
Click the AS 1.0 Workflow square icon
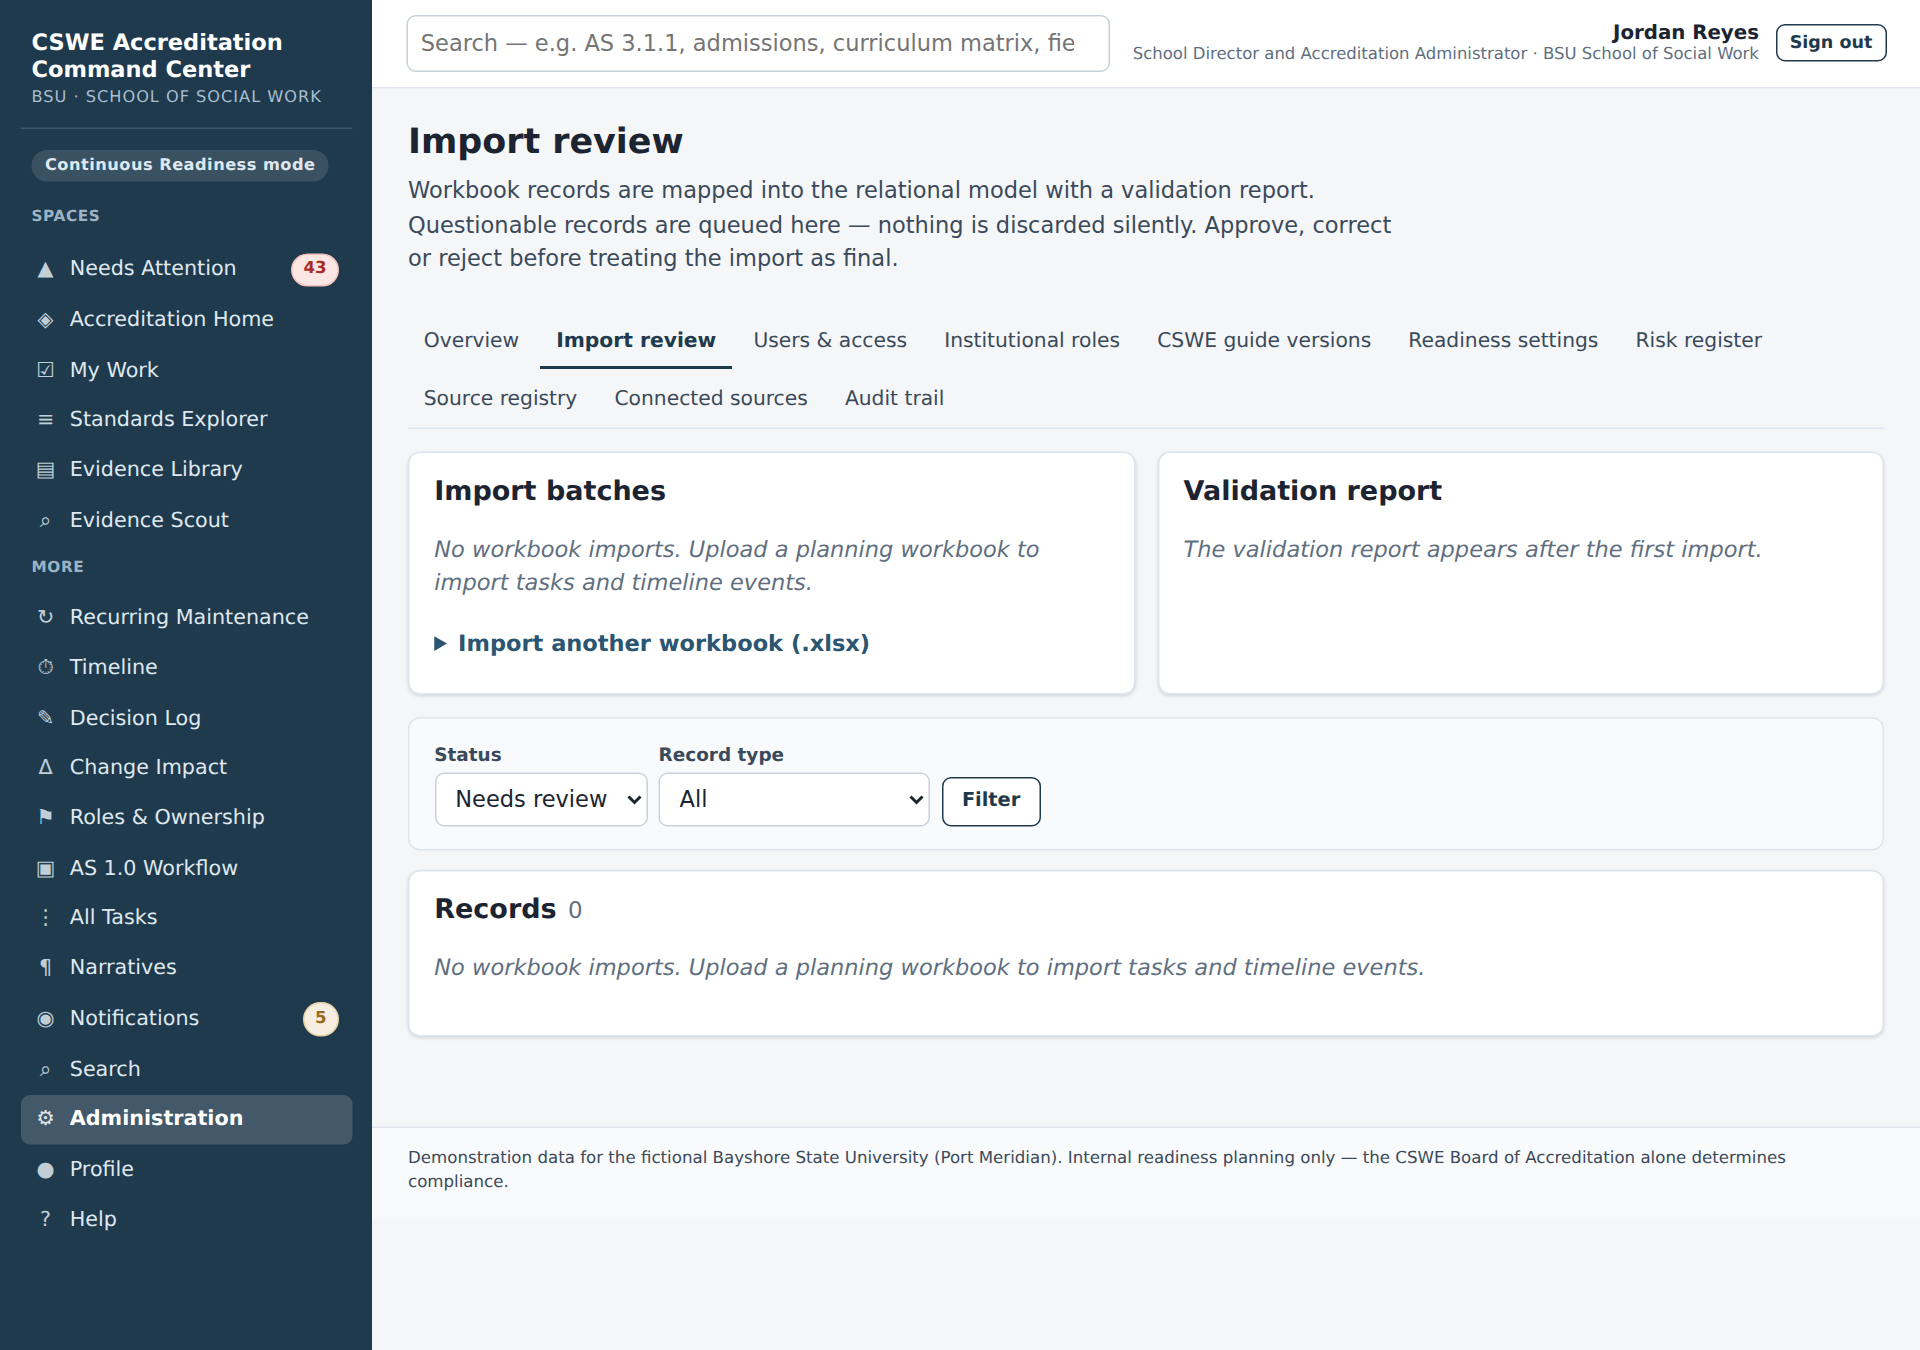(x=45, y=868)
